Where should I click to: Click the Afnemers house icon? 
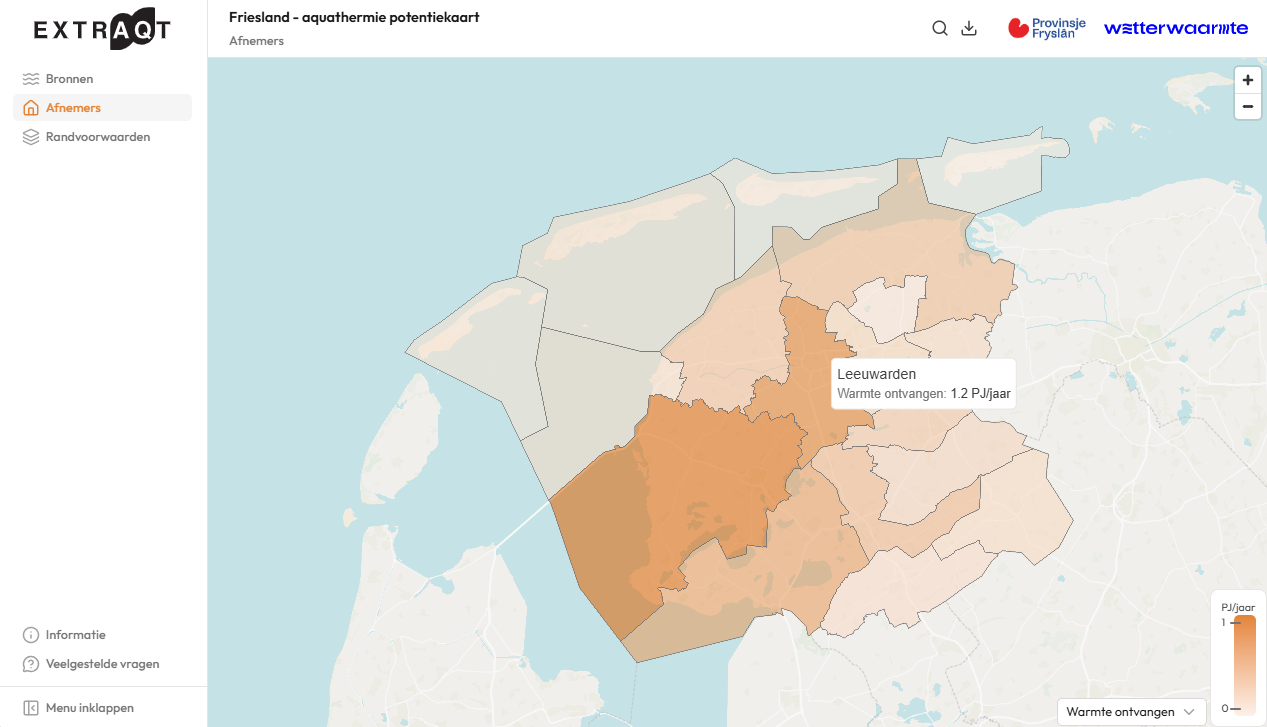(31, 108)
